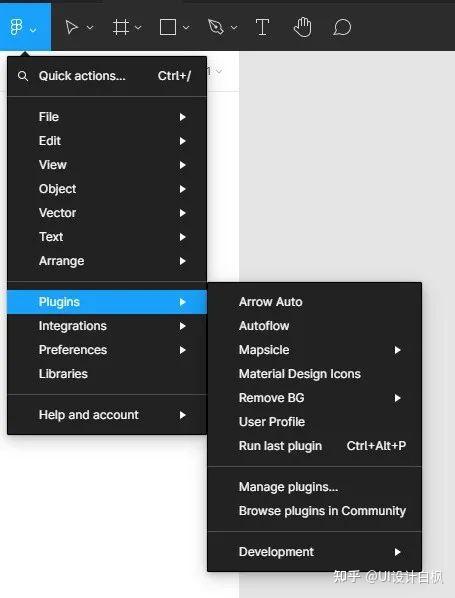The image size is (455, 598).
Task: Select the Hand tool icon
Action: [303, 27]
